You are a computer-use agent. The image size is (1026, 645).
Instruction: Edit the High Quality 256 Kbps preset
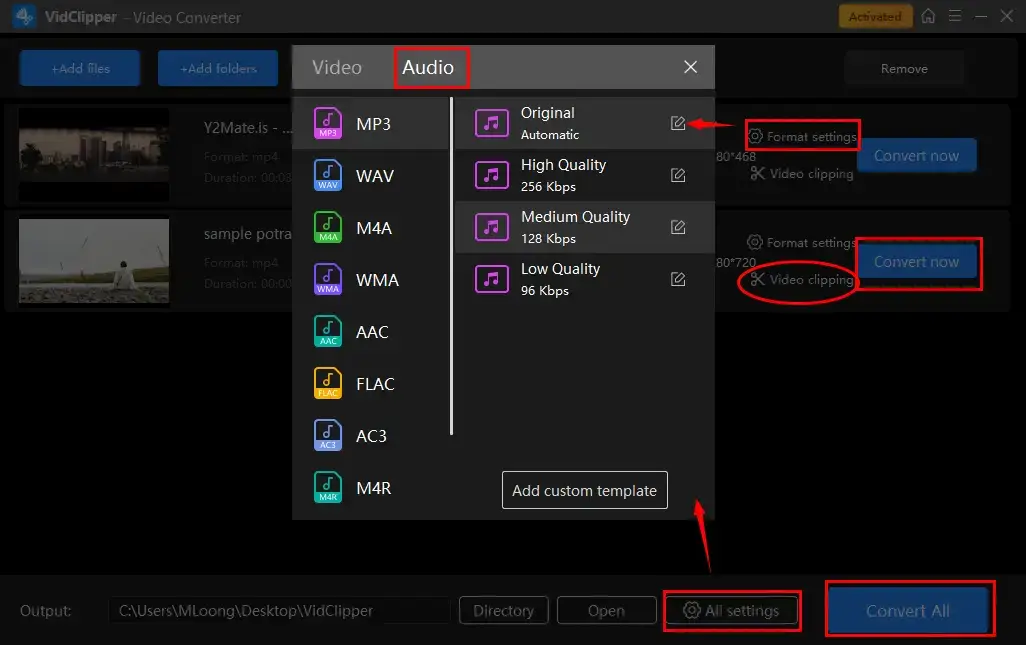[x=678, y=175]
